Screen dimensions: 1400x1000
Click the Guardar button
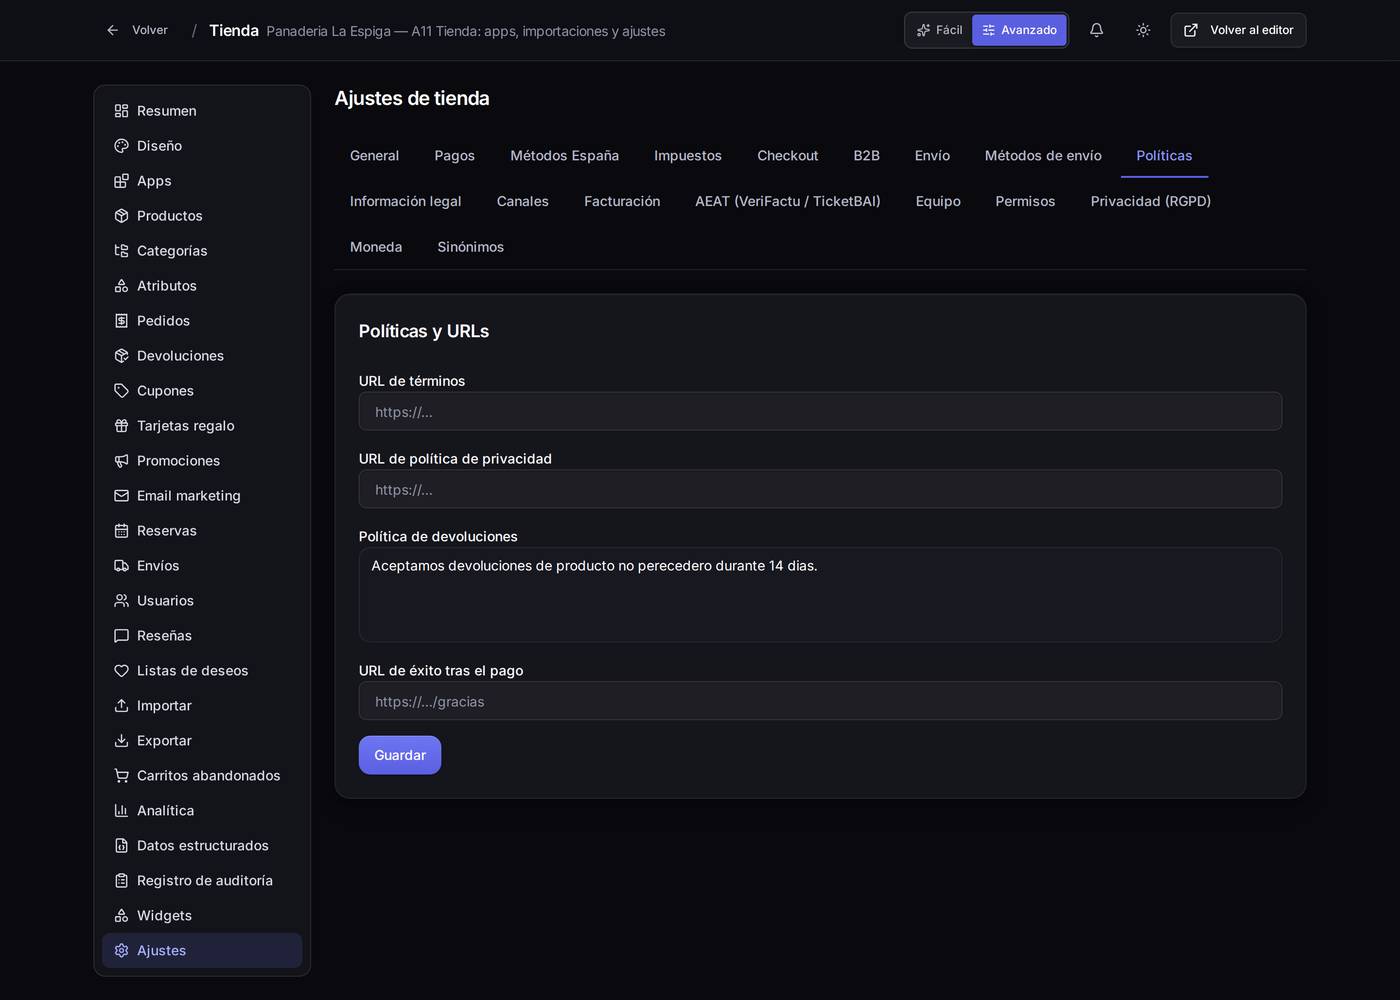[x=400, y=755]
